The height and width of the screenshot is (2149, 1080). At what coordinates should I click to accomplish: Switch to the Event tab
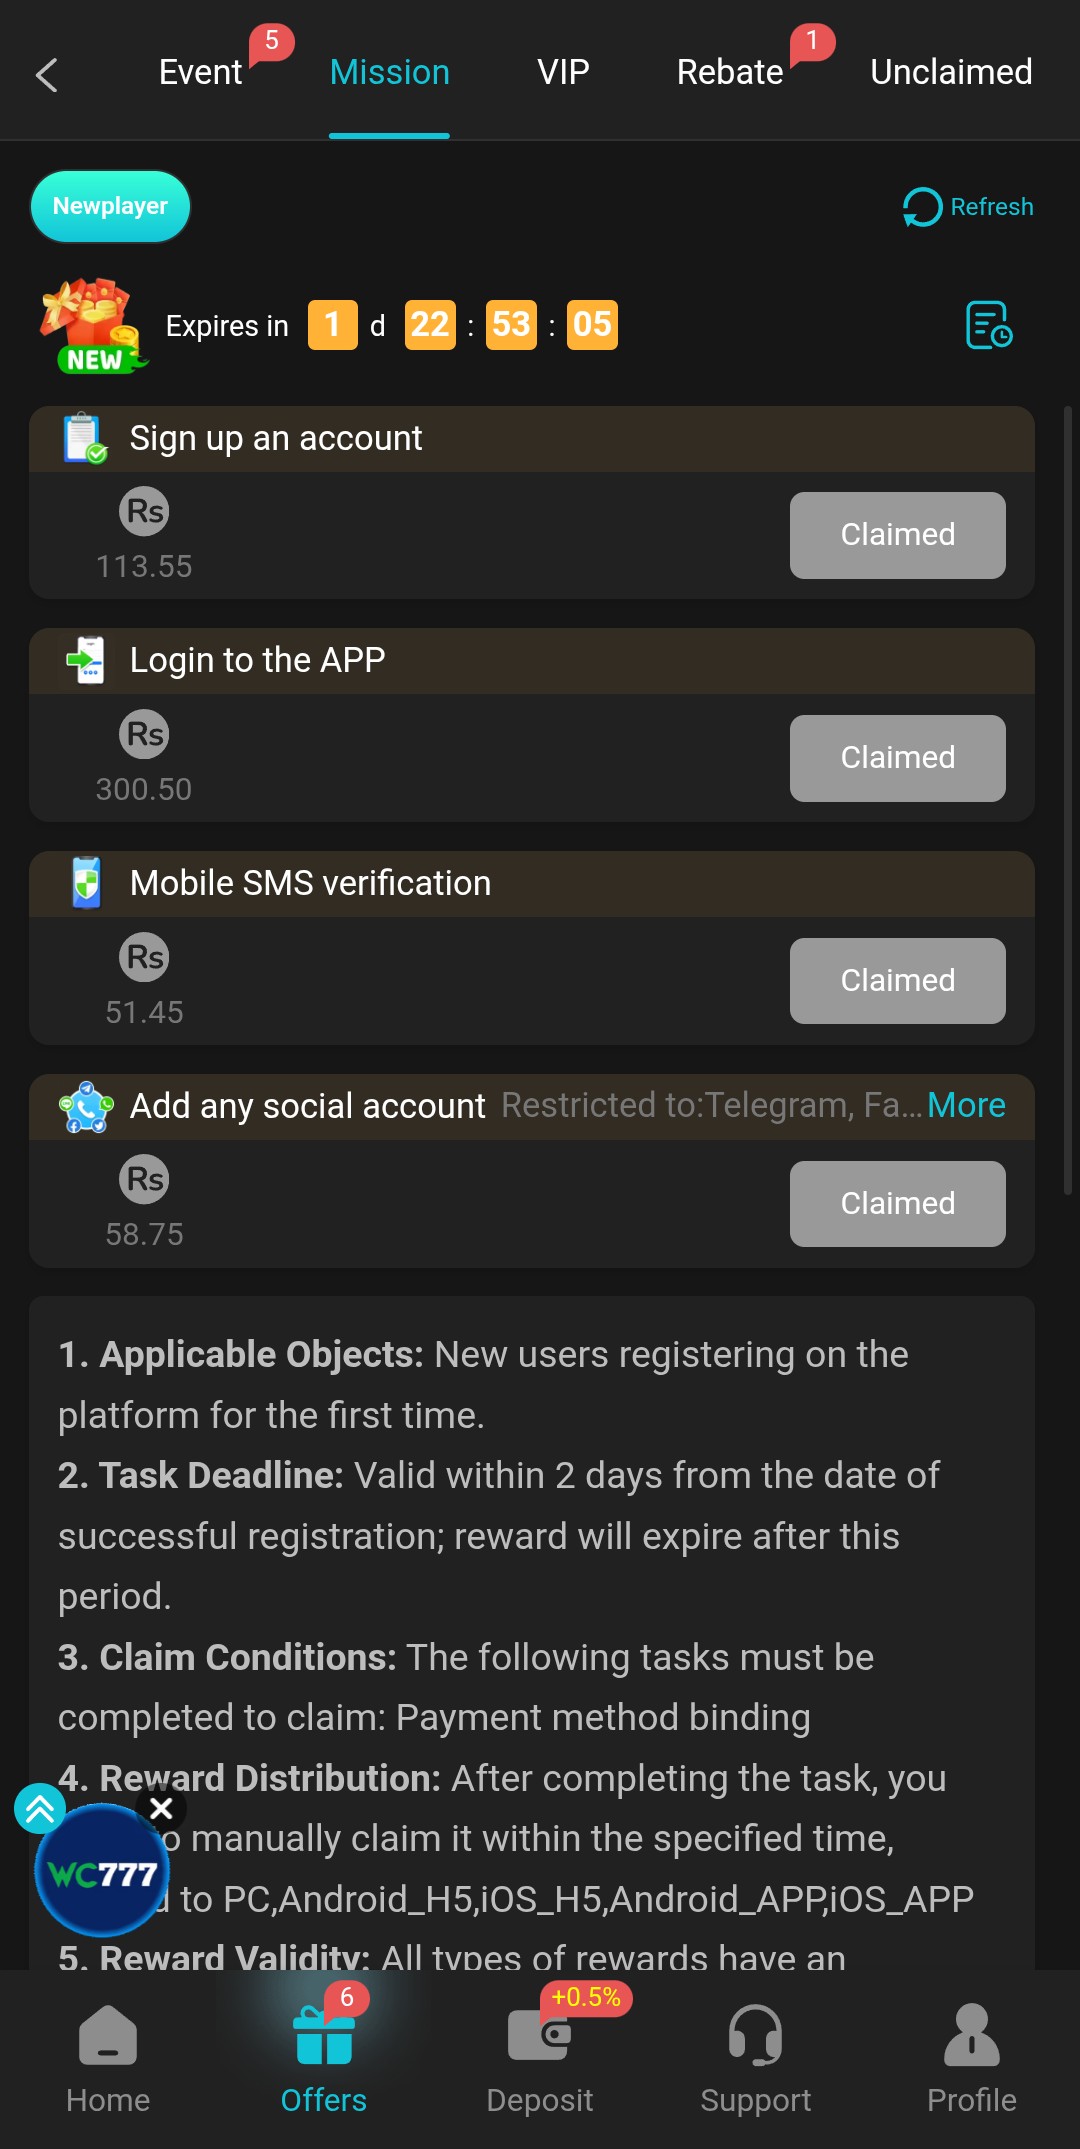click(x=200, y=72)
